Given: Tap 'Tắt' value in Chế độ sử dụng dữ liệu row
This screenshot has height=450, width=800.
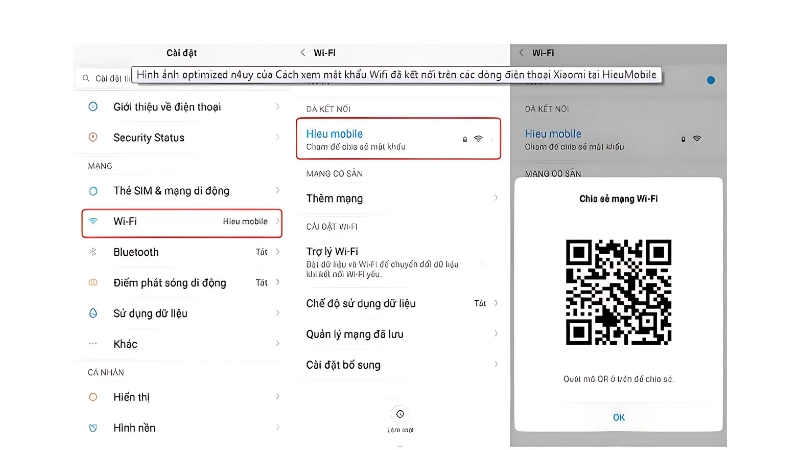Looking at the screenshot, I should pos(480,303).
